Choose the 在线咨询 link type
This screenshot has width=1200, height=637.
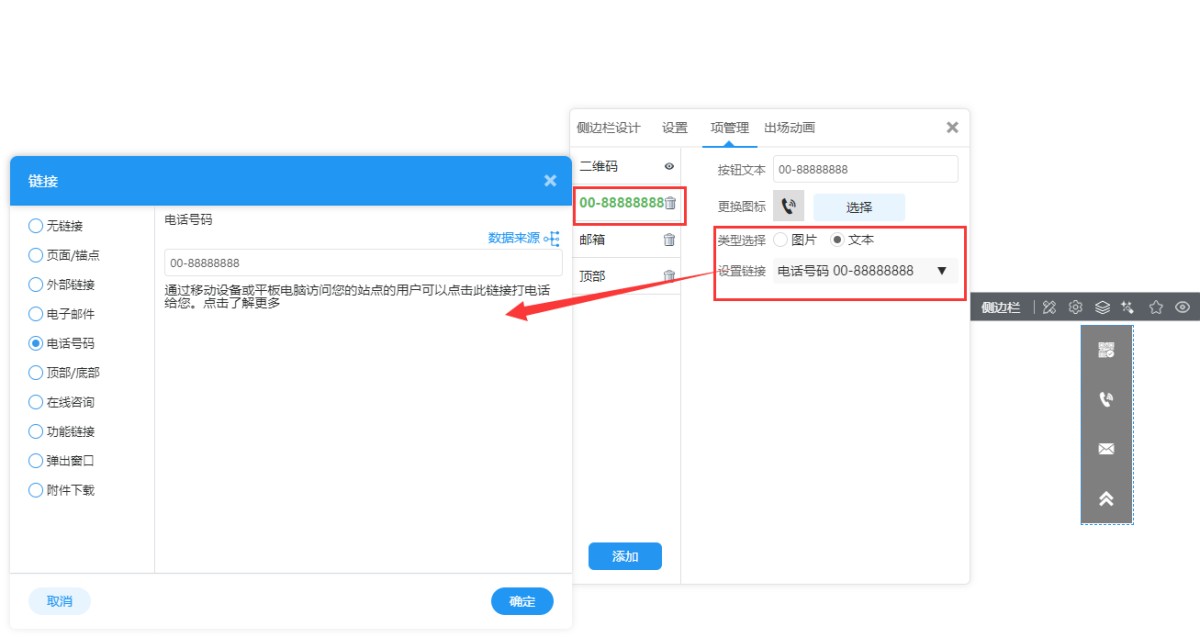[36, 402]
